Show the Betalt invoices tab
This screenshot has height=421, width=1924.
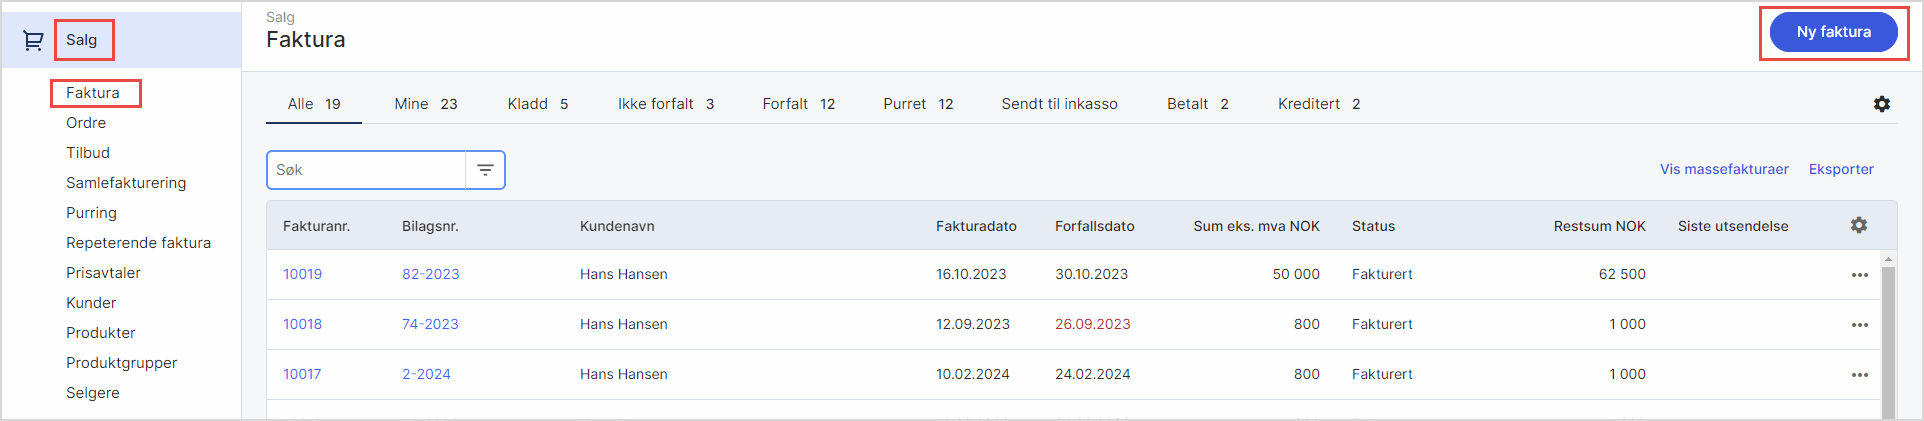pyautogui.click(x=1197, y=104)
